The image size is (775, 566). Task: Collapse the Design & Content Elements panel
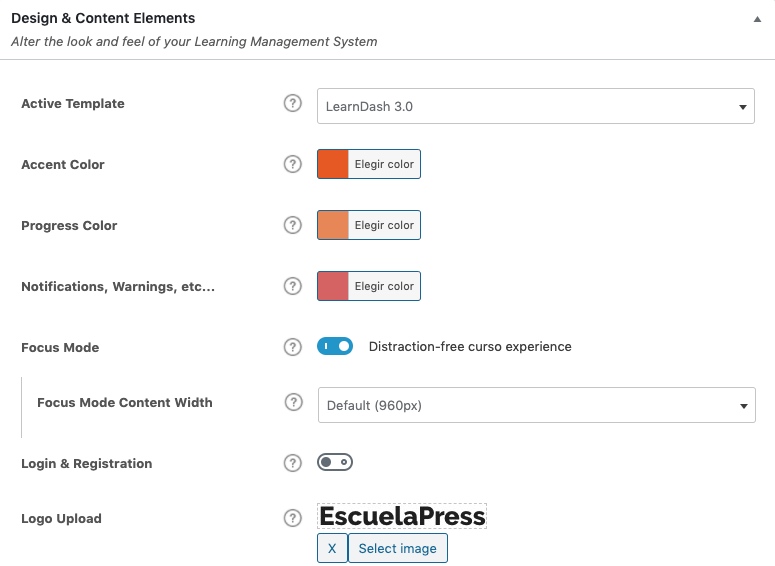coord(757,19)
